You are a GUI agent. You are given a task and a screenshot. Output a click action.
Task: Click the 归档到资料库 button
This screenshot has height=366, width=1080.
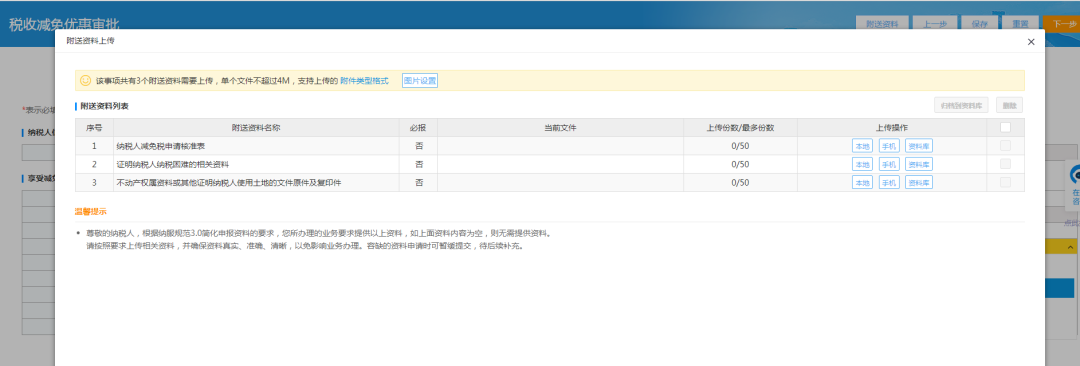962,105
